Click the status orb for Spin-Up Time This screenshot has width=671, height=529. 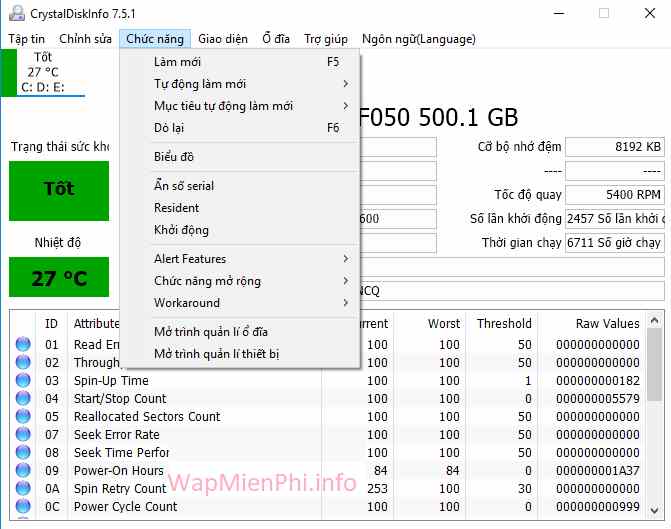[x=23, y=380]
